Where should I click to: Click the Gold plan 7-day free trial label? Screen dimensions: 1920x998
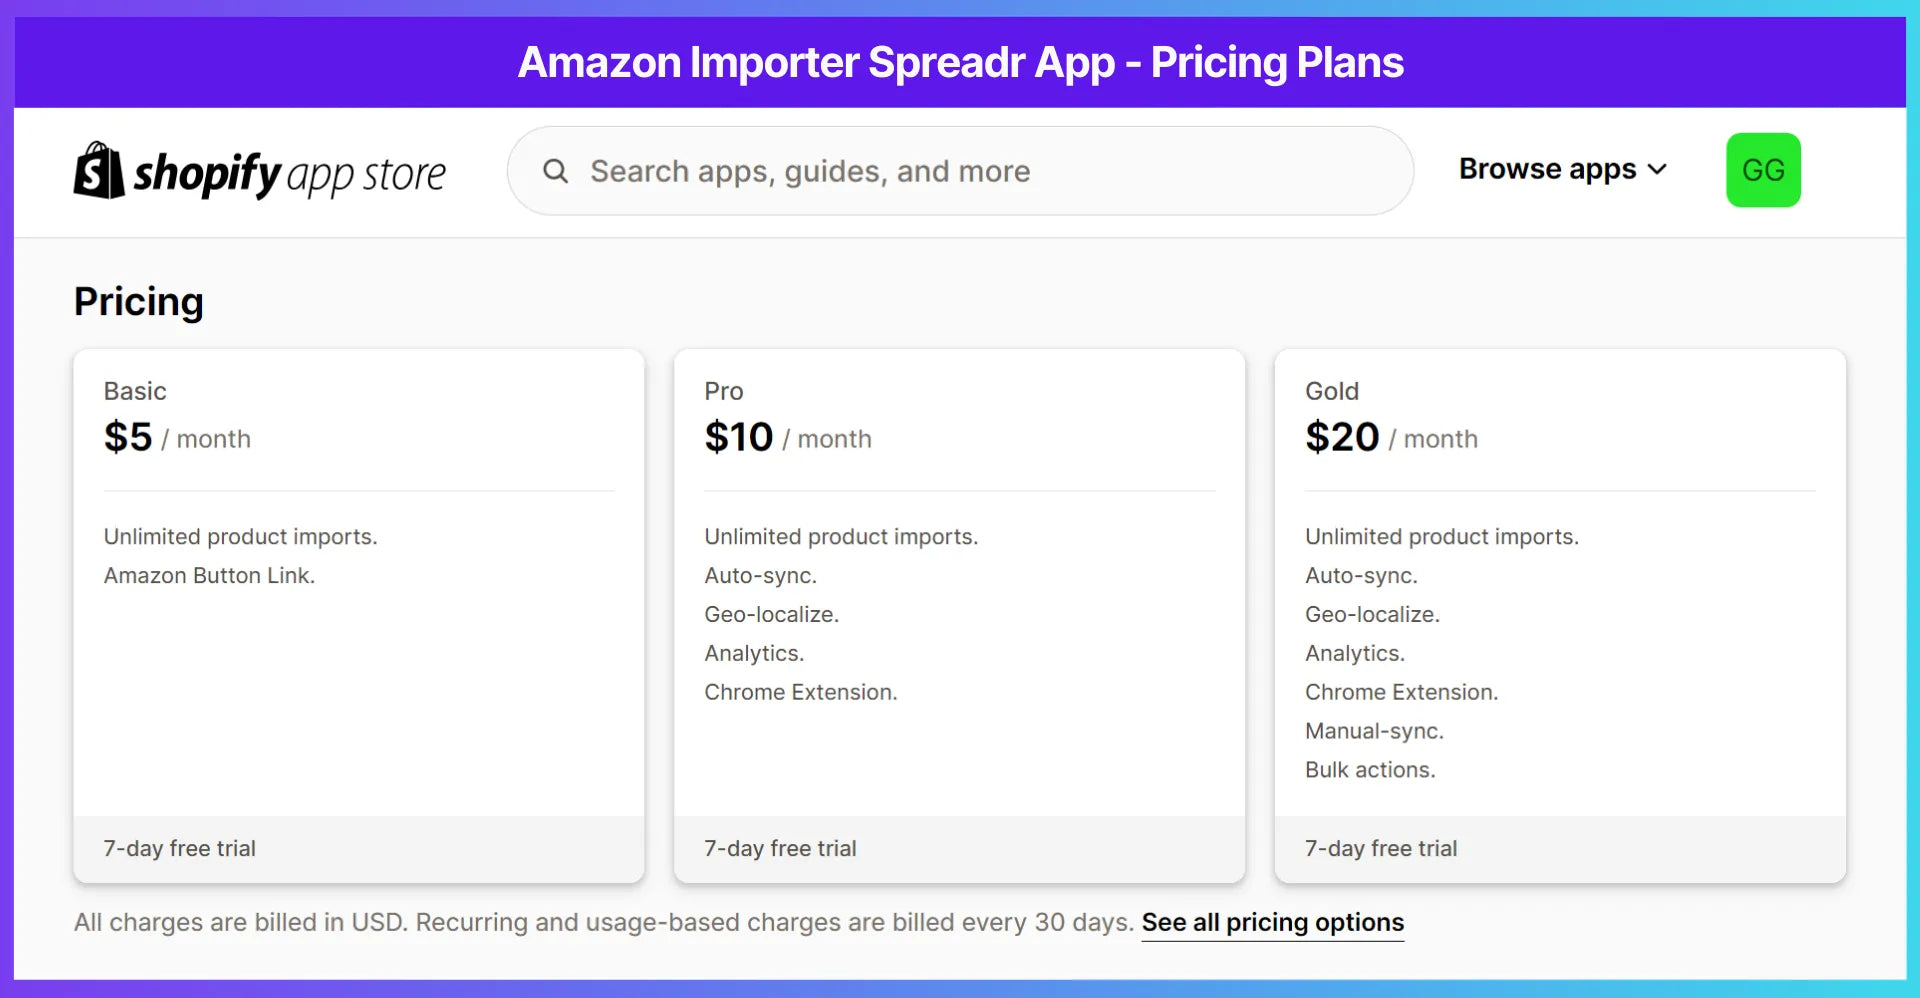coord(1381,848)
